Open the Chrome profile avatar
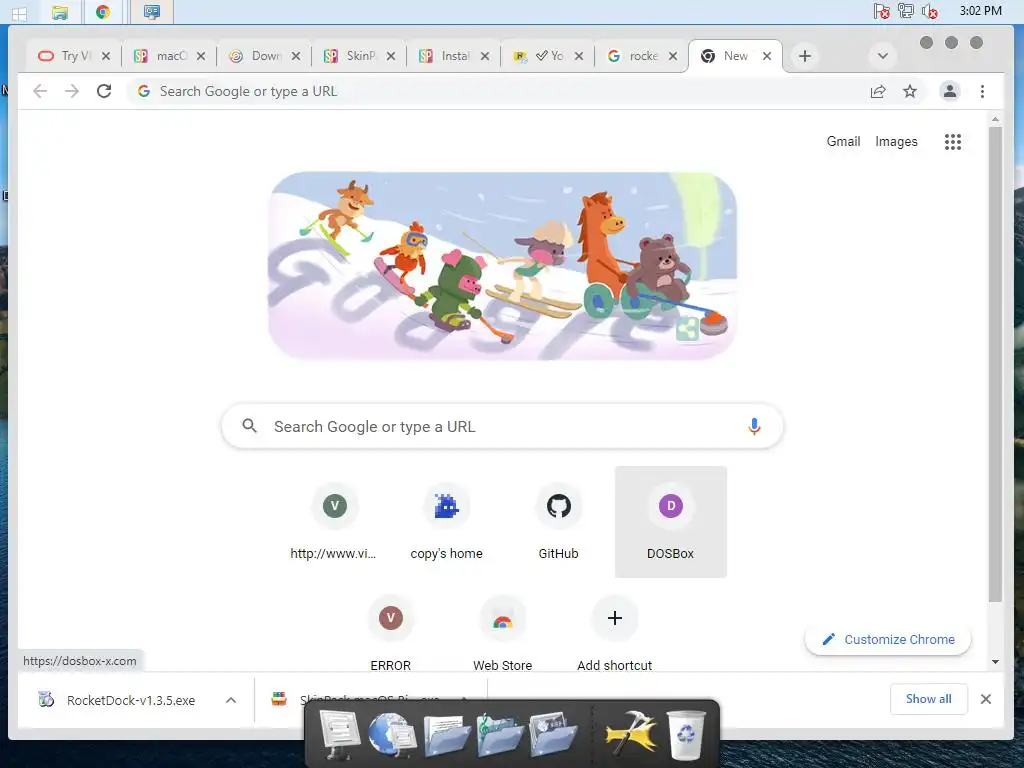This screenshot has height=768, width=1024. 950,91
